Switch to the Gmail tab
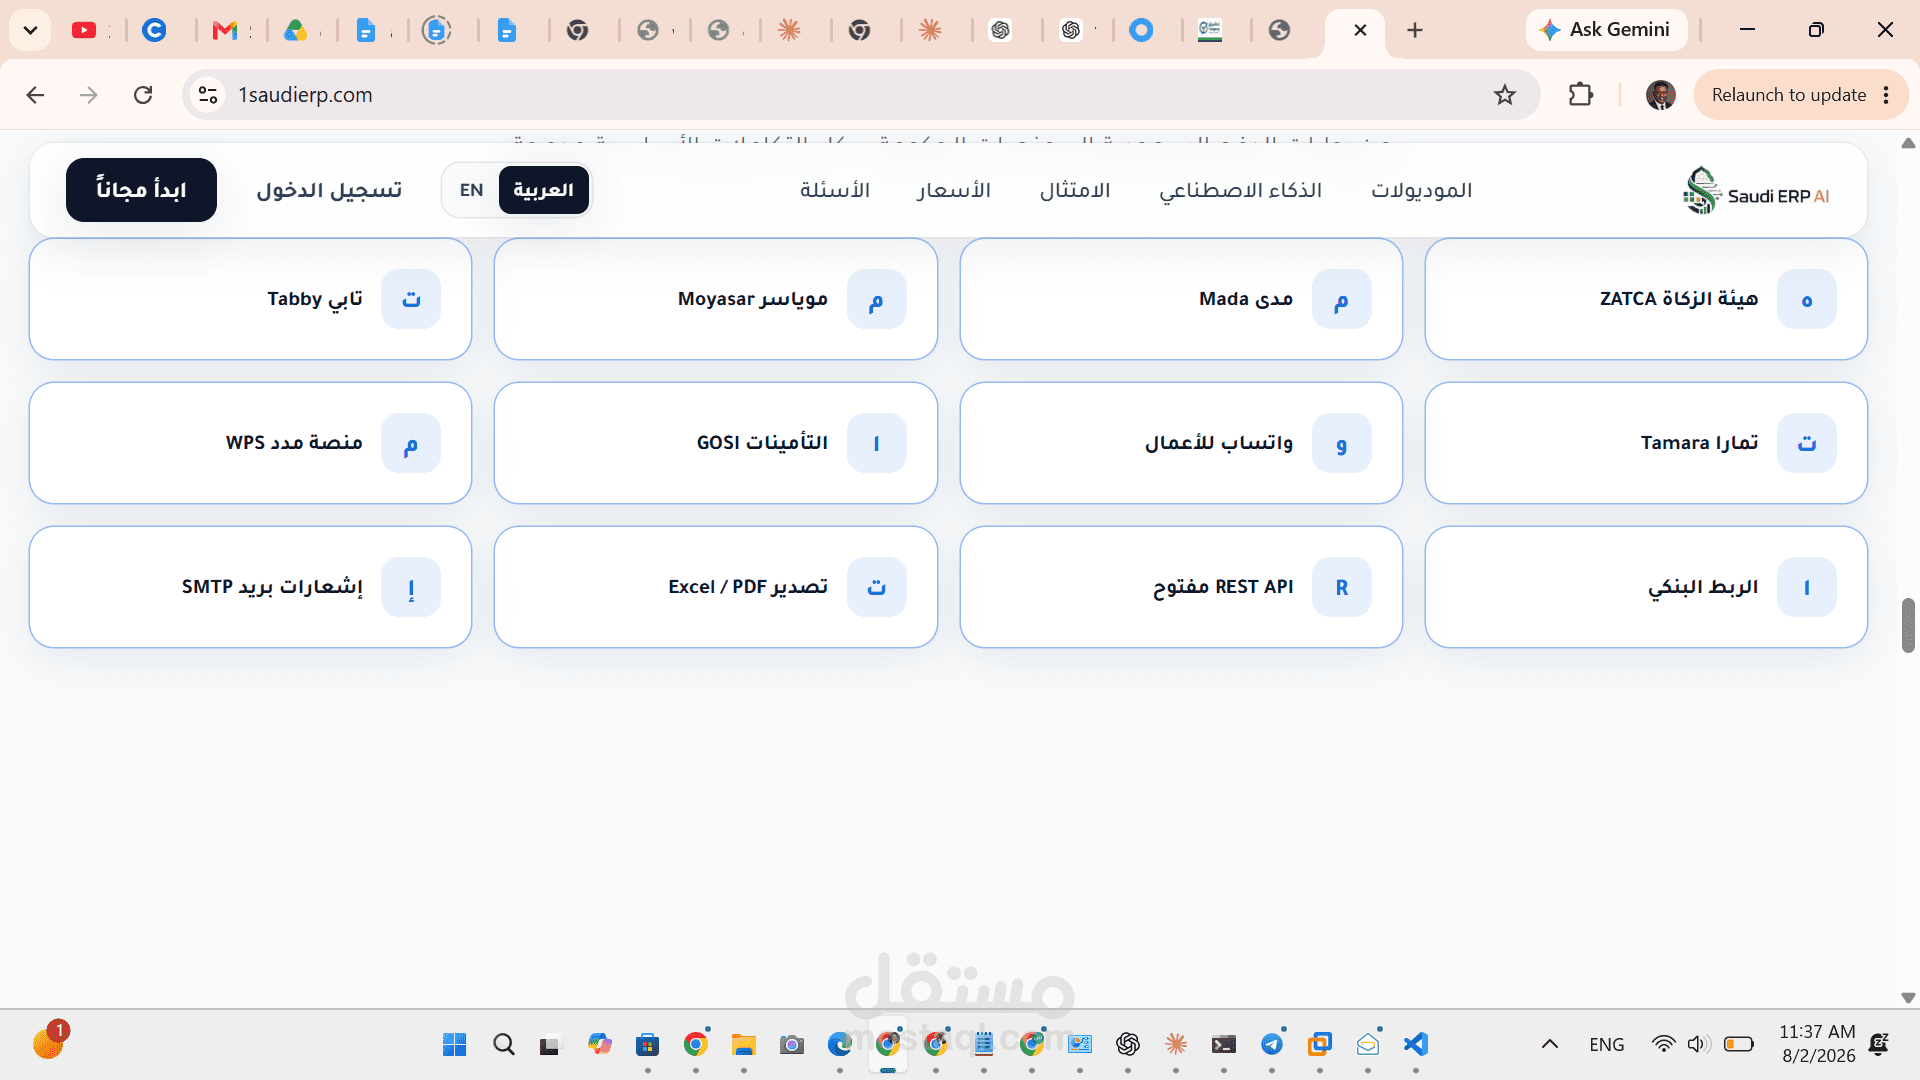The width and height of the screenshot is (1920, 1080). (225, 30)
